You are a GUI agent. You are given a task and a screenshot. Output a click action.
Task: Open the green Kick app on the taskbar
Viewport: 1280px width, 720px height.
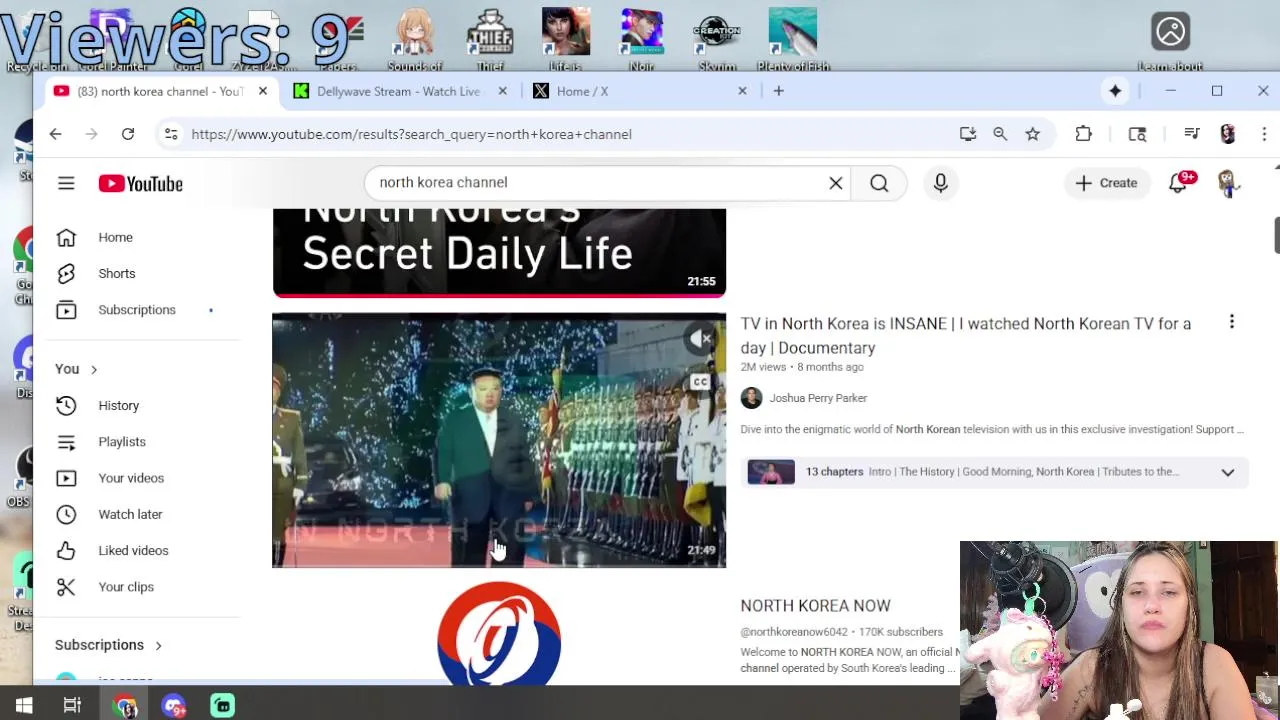[222, 706]
